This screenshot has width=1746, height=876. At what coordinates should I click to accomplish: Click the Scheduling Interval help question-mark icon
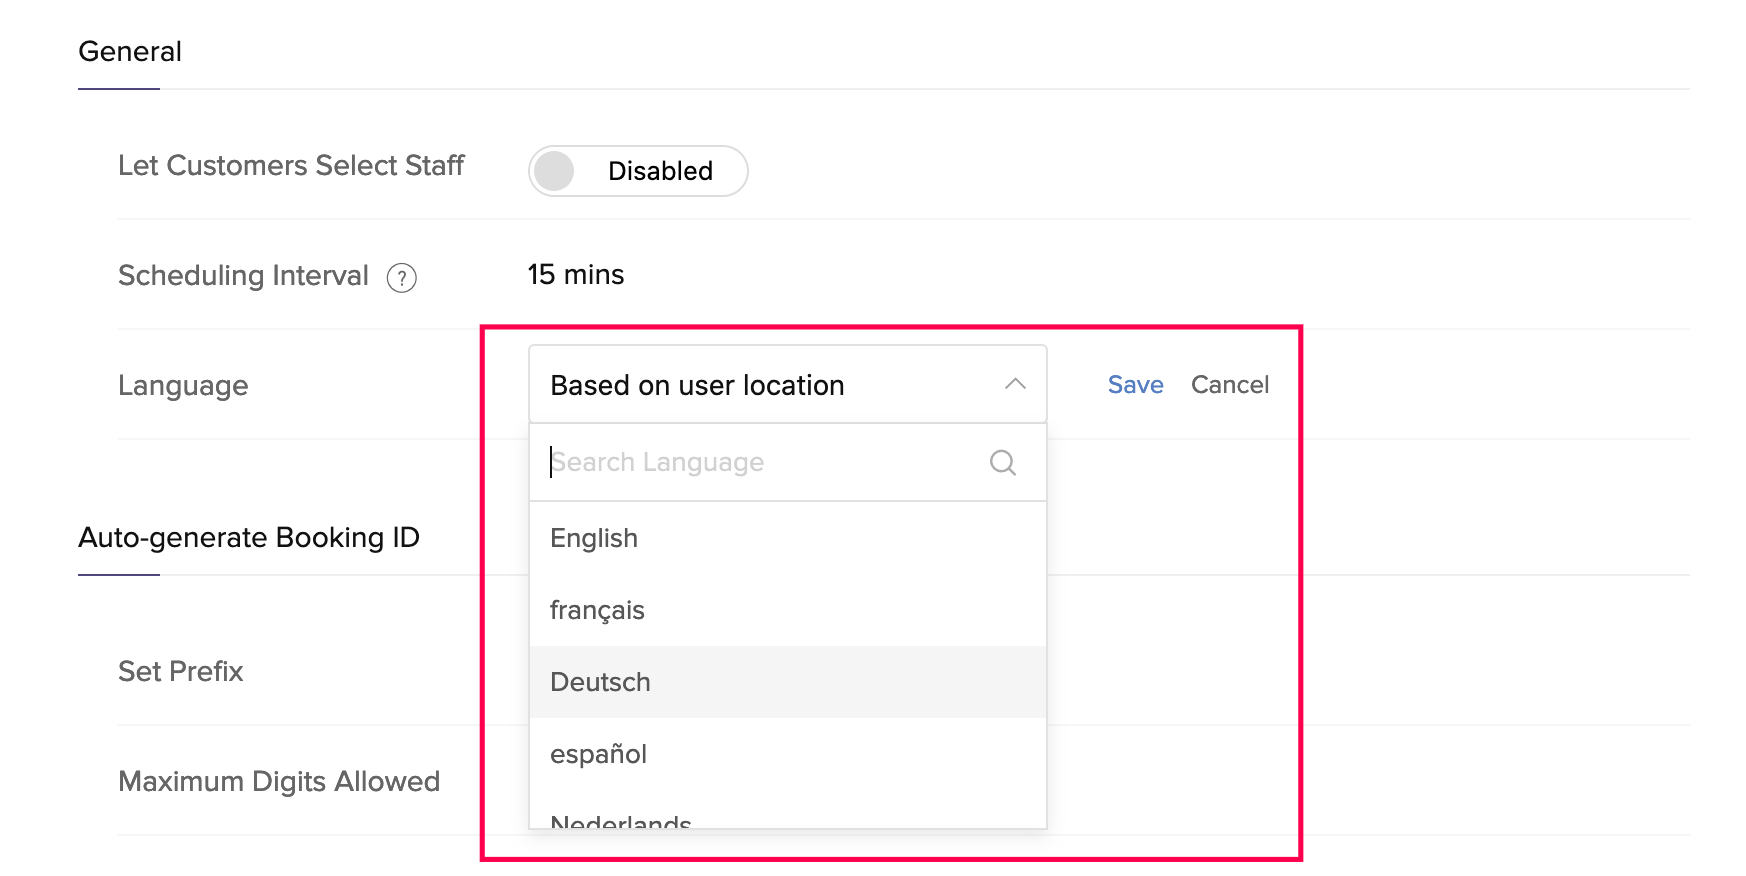pos(401,277)
